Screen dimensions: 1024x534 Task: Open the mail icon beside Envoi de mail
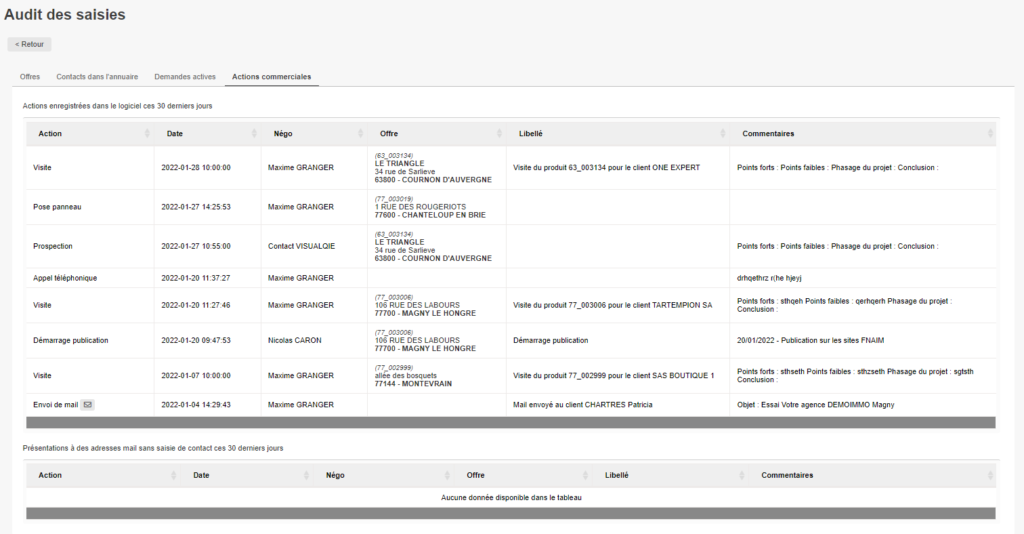point(87,405)
